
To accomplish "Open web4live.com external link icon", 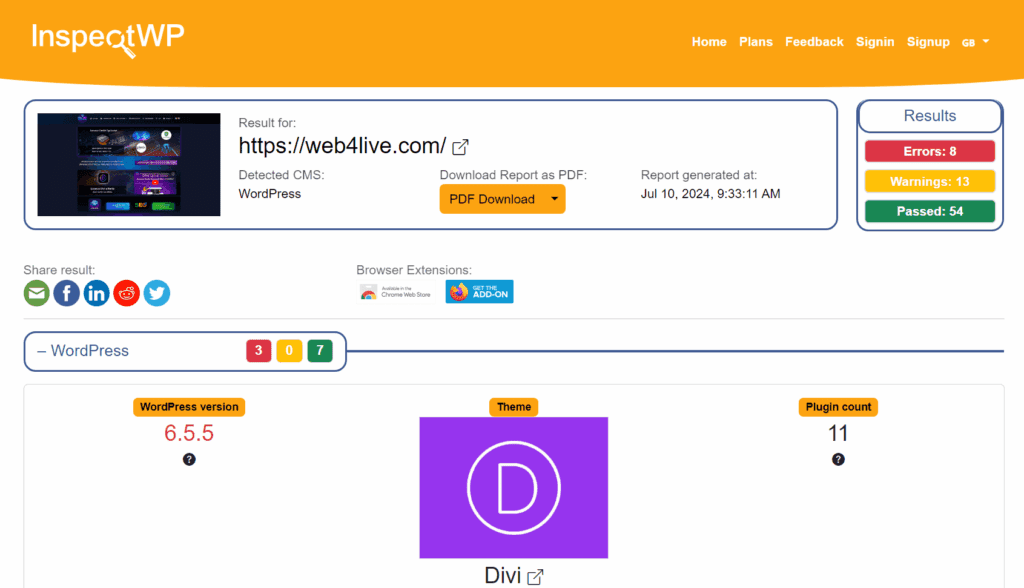I will point(460,147).
